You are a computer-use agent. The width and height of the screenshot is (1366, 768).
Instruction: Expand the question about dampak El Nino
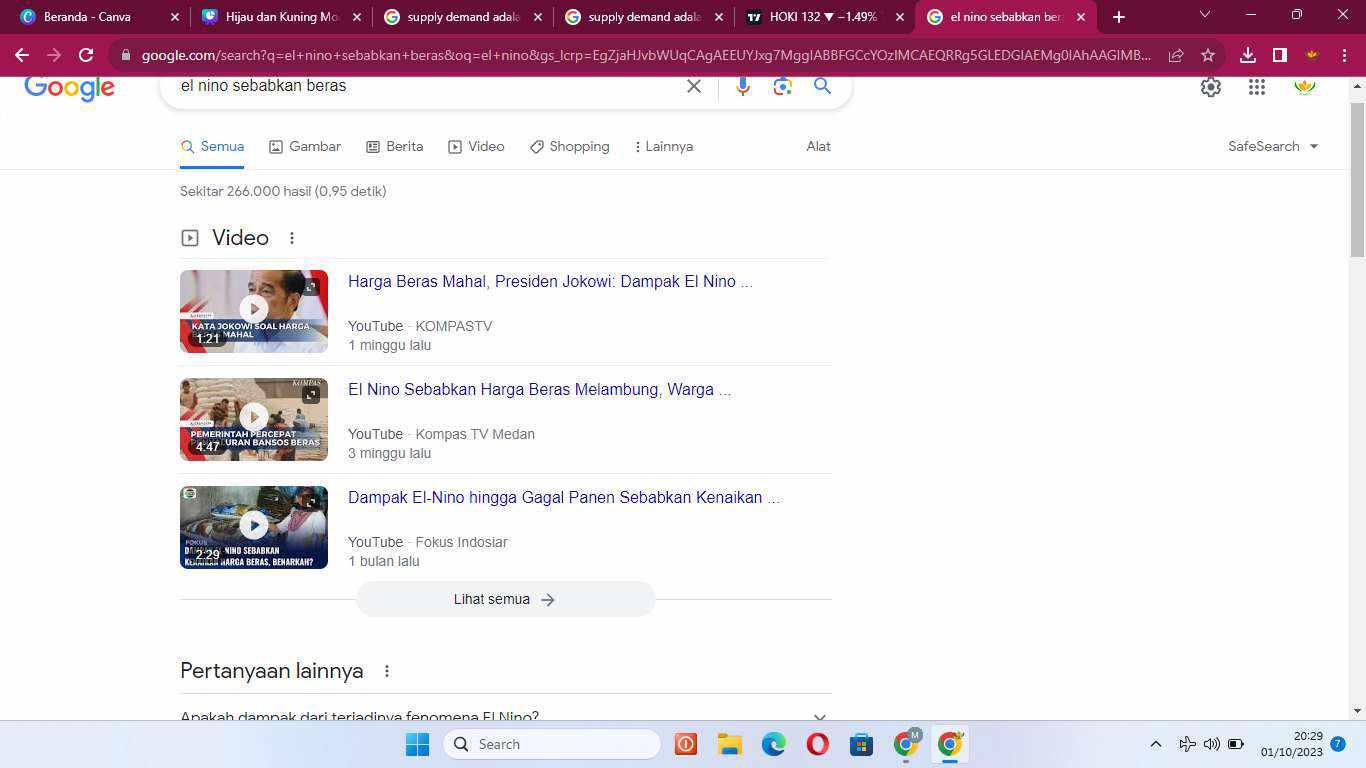point(505,716)
